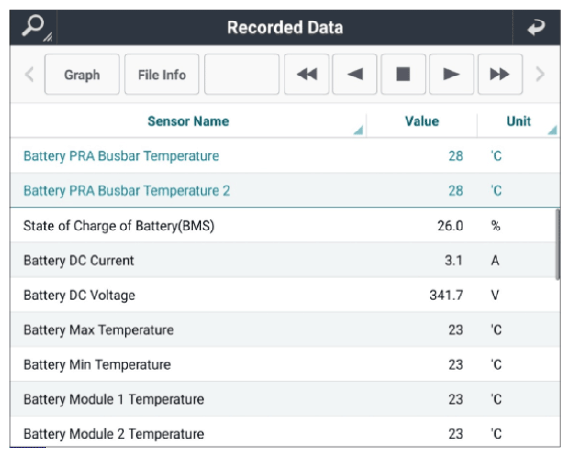
Task: Toggle Battery PRA Busbar Temperature 2 row
Action: [x=285, y=191]
